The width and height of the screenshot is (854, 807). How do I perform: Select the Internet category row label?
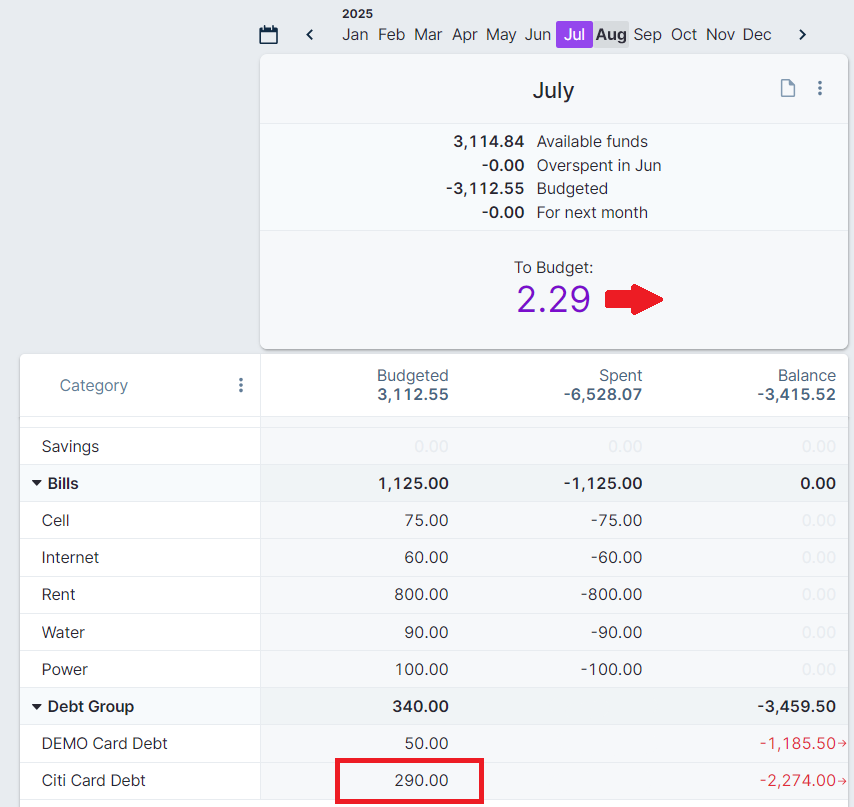(x=70, y=558)
